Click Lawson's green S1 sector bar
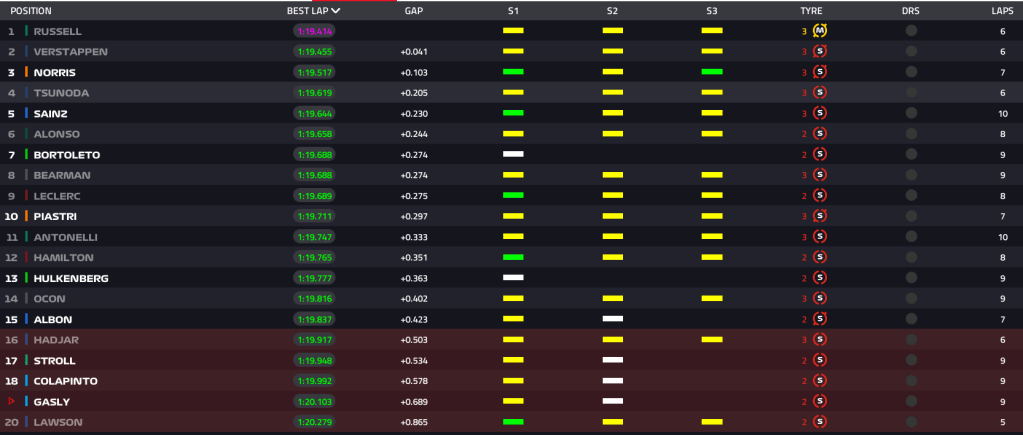The height and width of the screenshot is (435, 1023). [513, 422]
